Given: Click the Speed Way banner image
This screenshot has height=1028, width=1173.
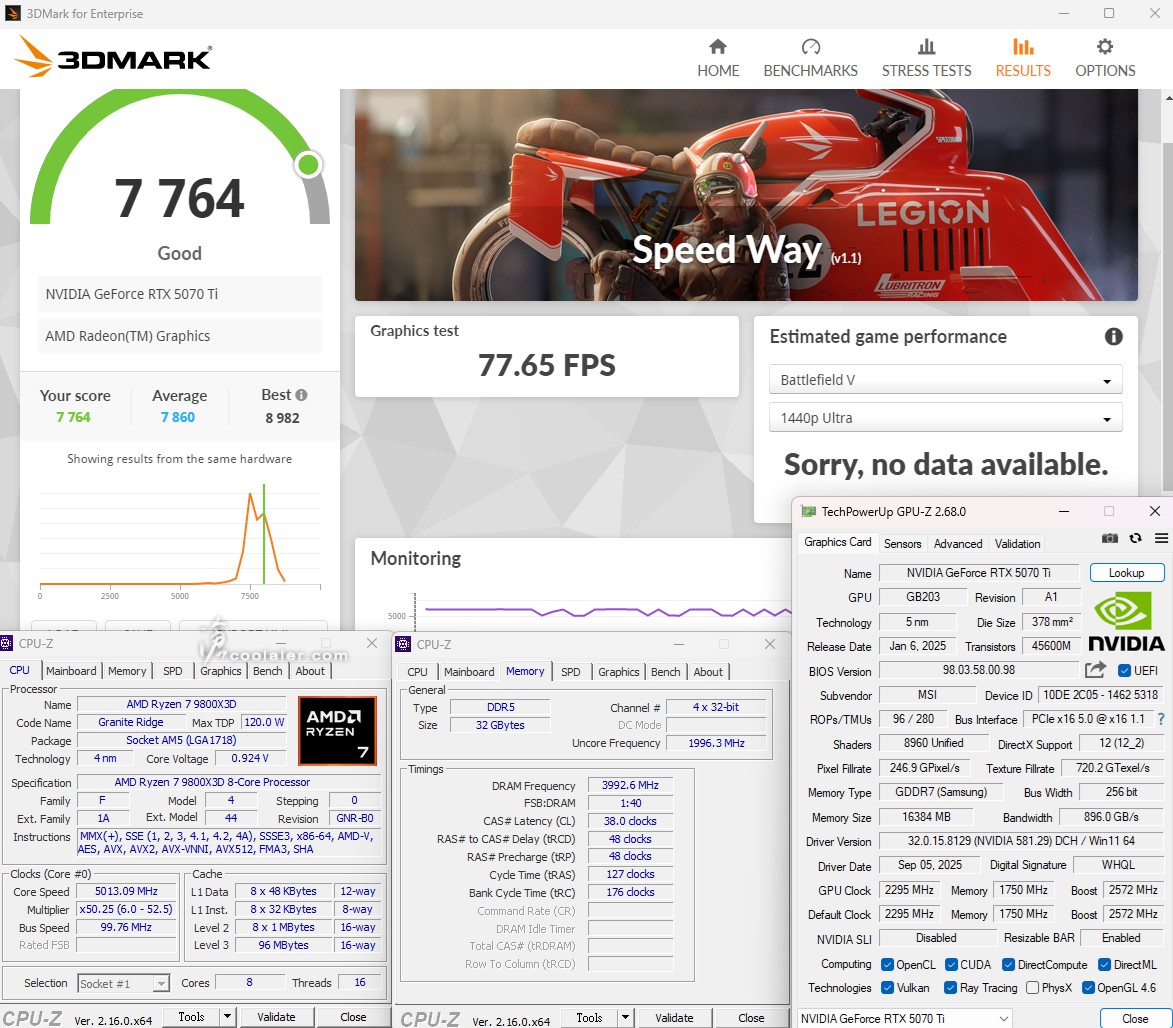Looking at the screenshot, I should pos(746,195).
